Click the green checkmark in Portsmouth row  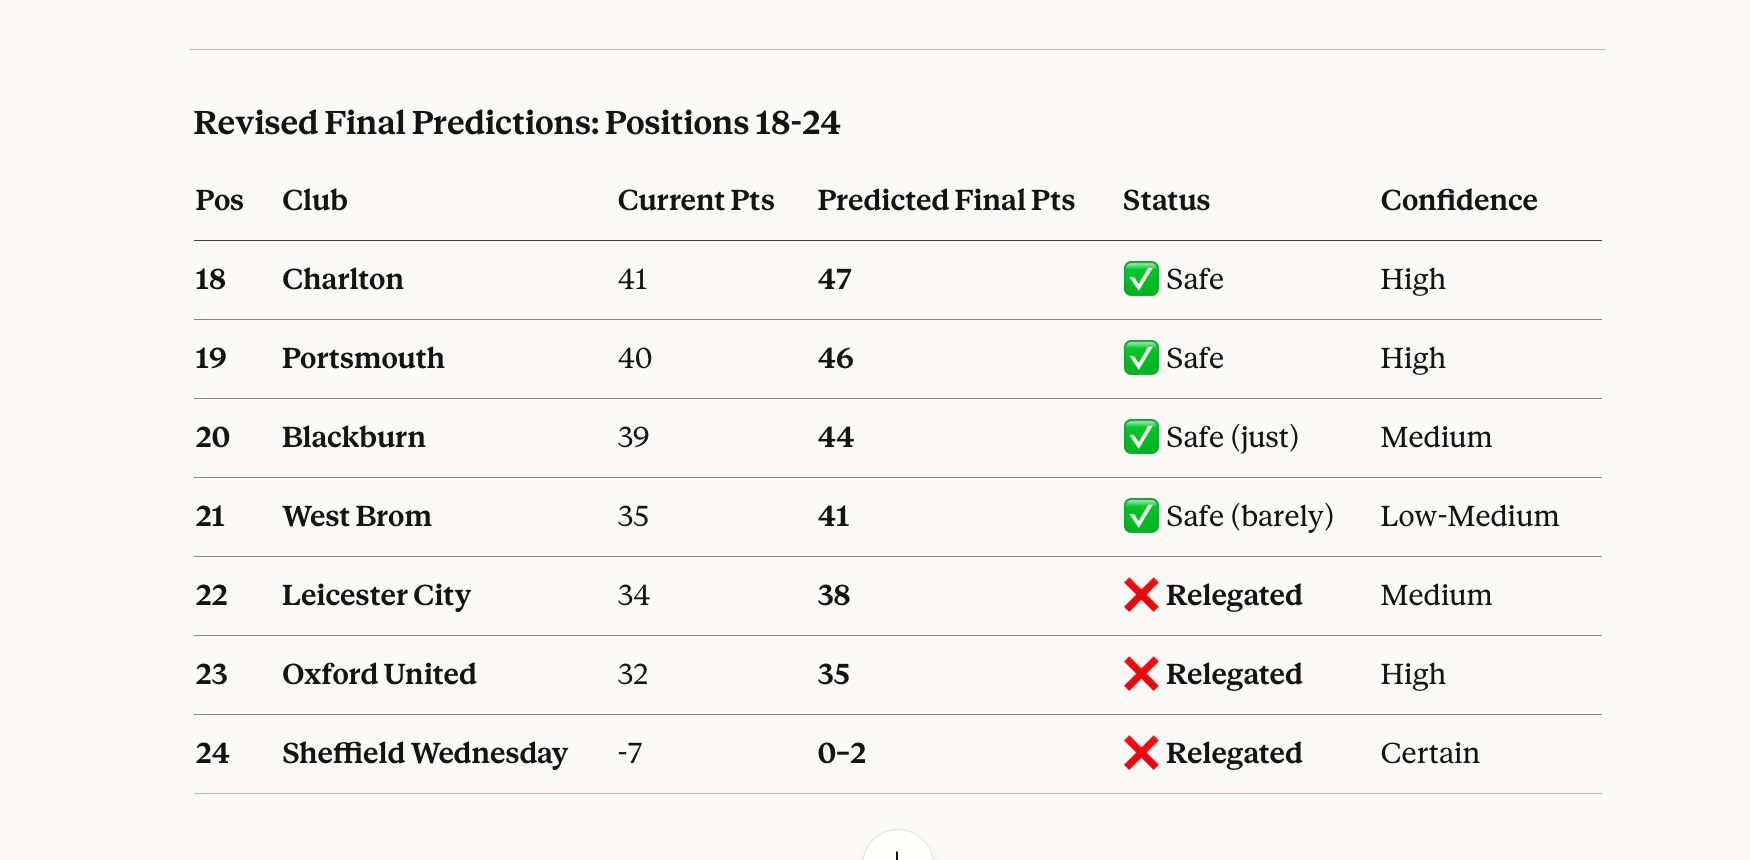[x=1140, y=358]
